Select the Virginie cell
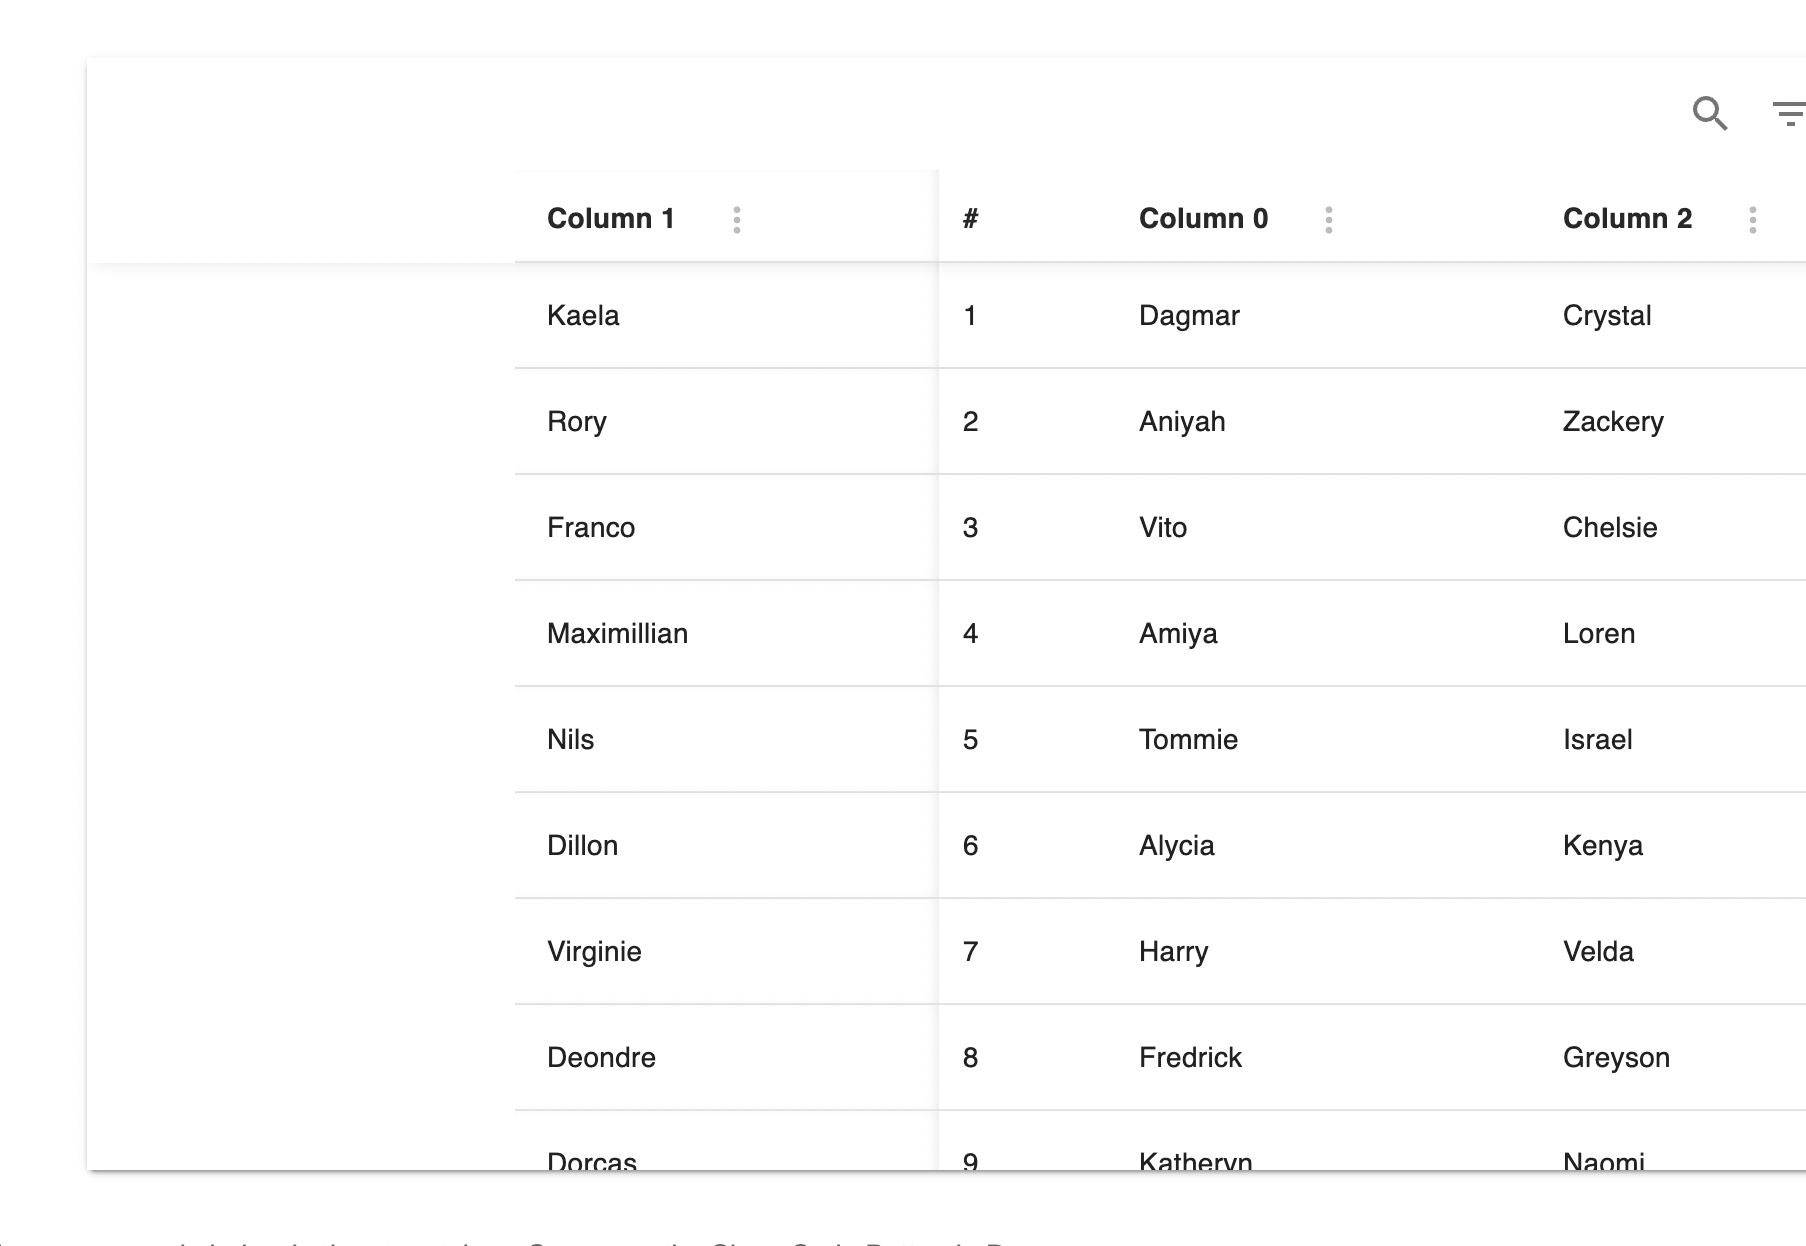 727,952
